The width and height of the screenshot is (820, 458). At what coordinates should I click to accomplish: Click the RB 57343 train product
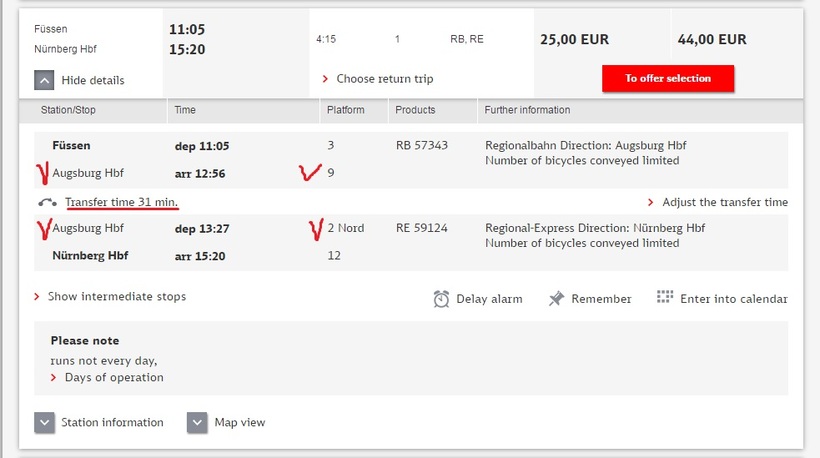tap(422, 146)
